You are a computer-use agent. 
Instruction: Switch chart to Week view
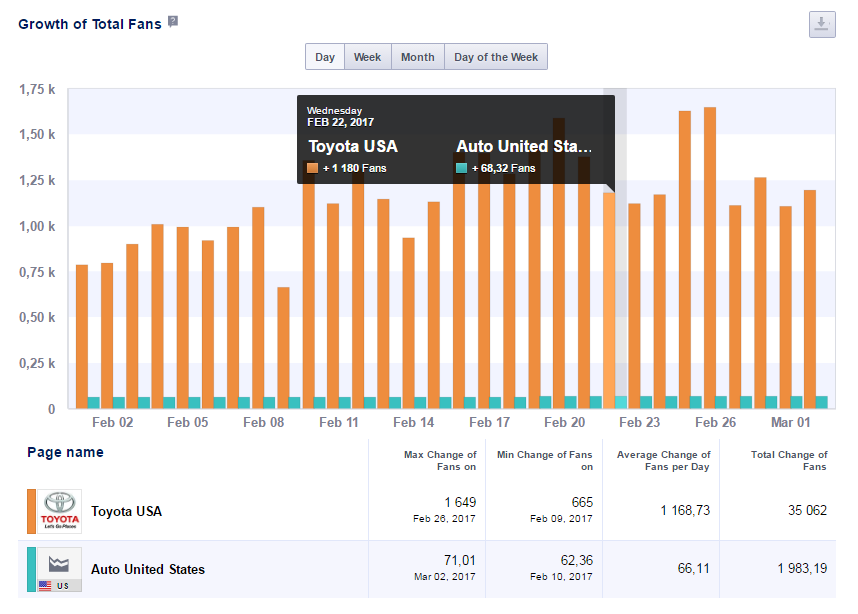[x=367, y=57]
